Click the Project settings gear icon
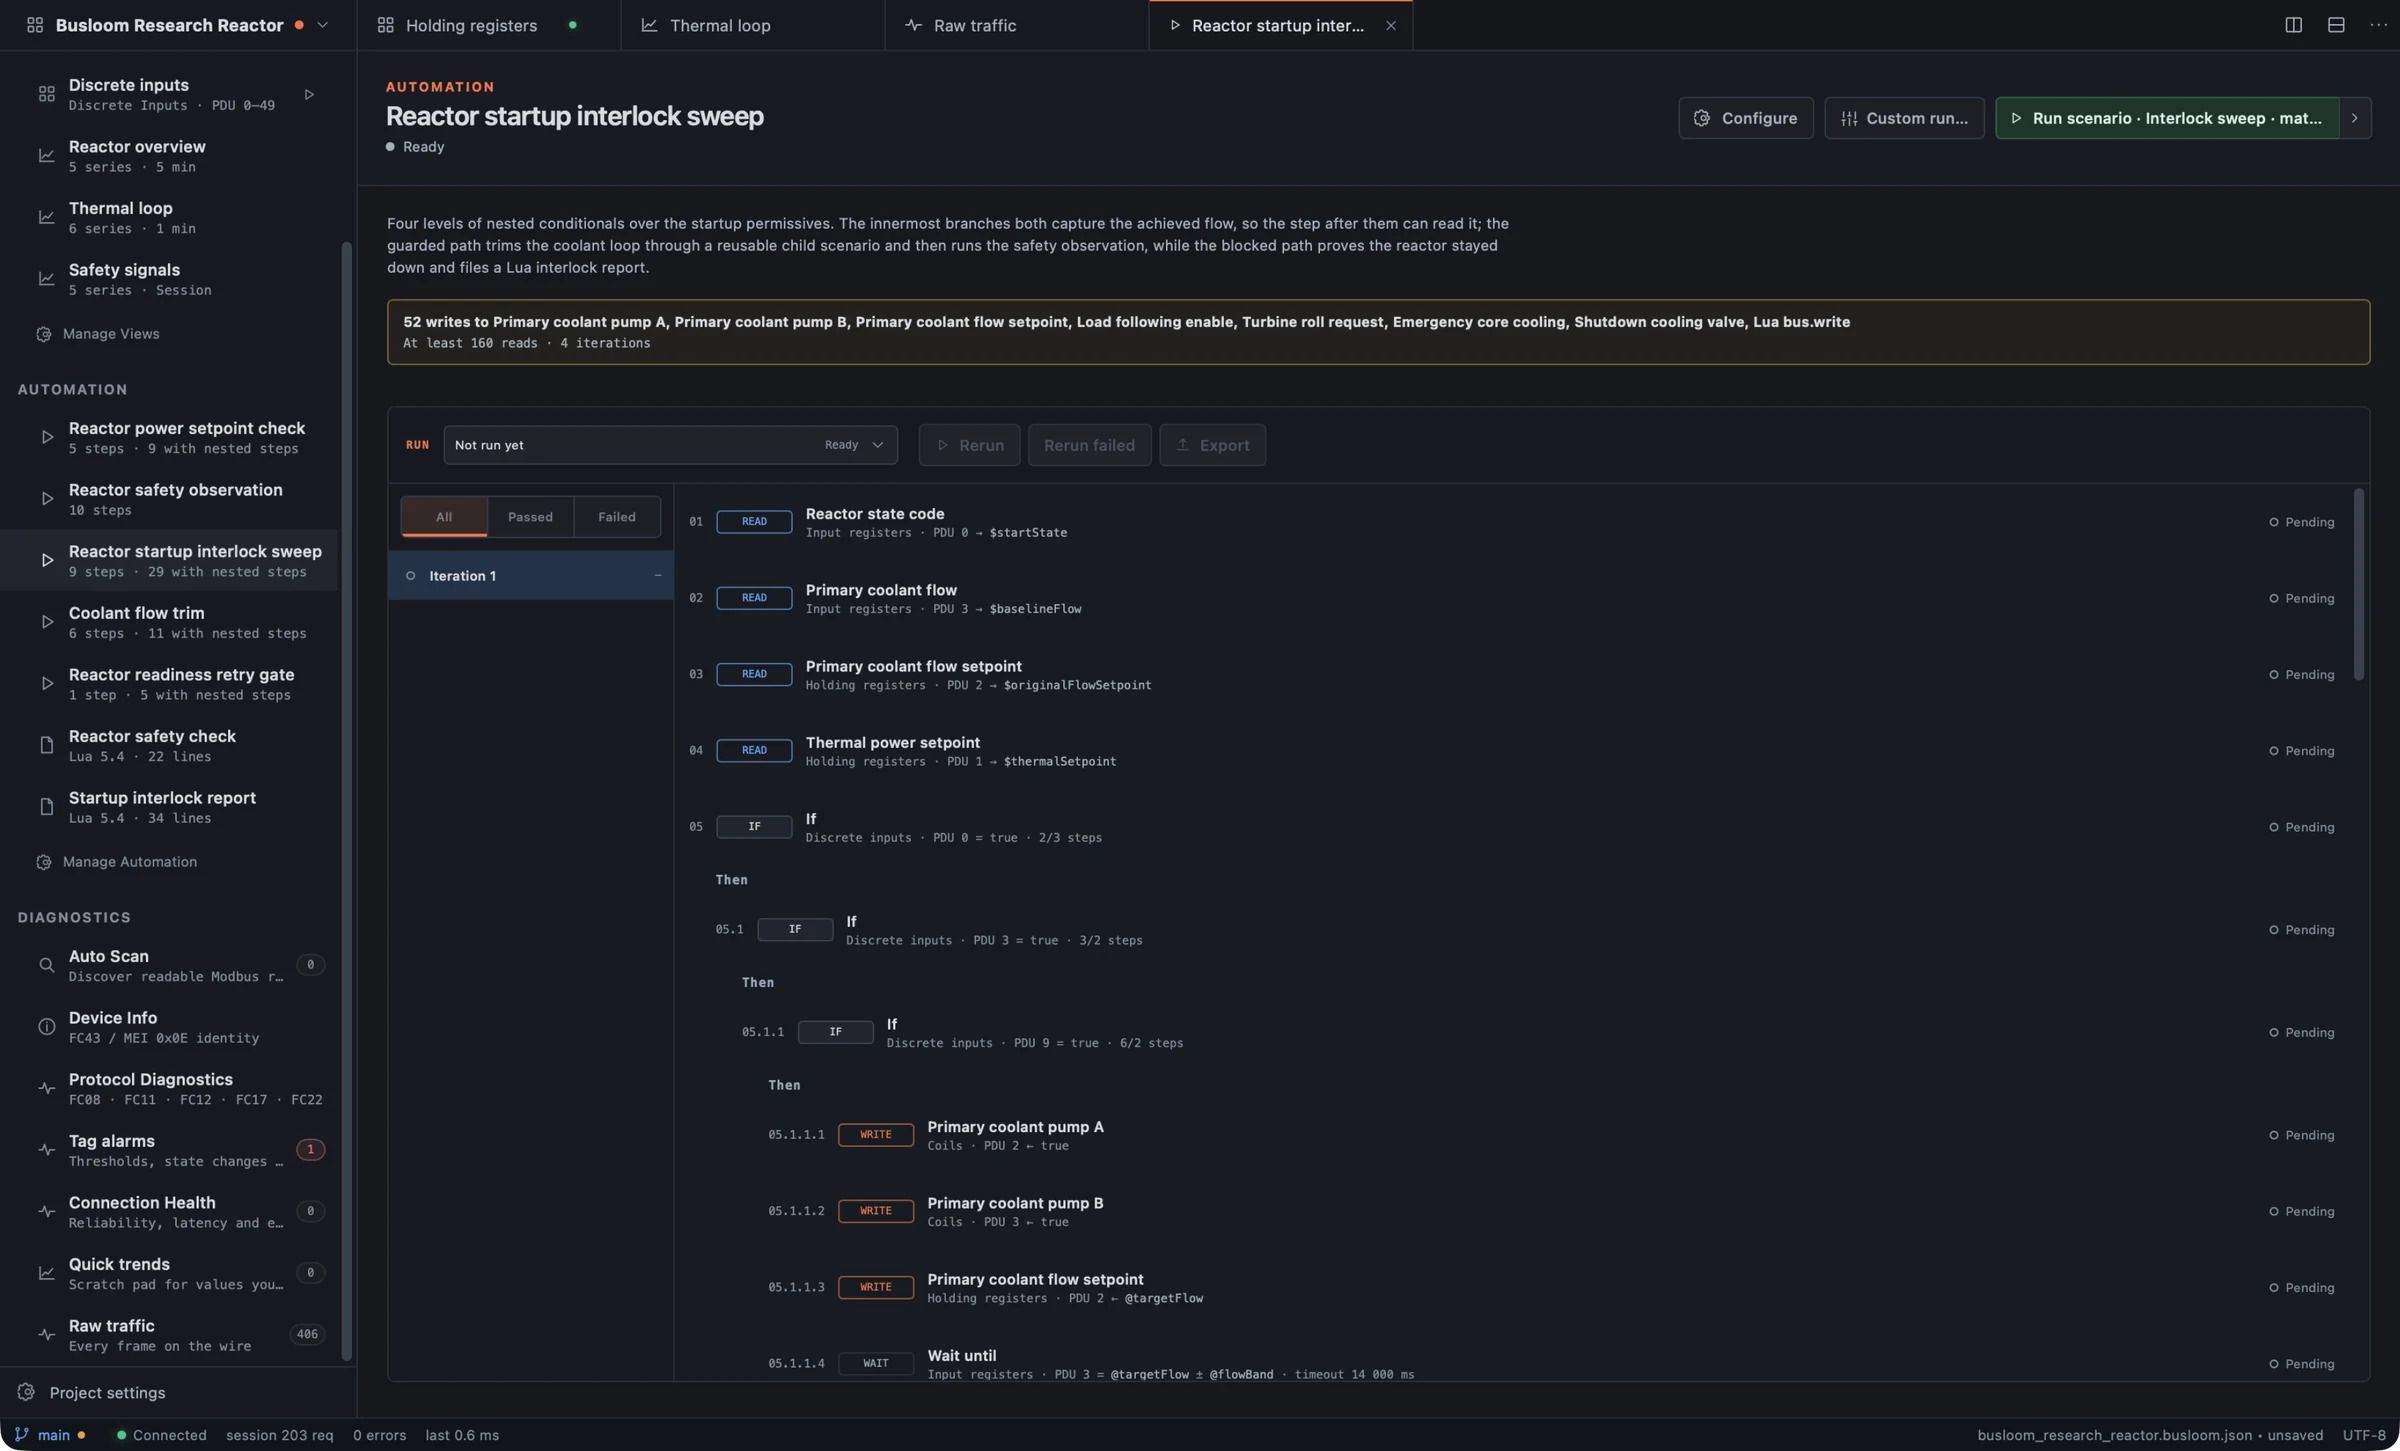 26,1392
